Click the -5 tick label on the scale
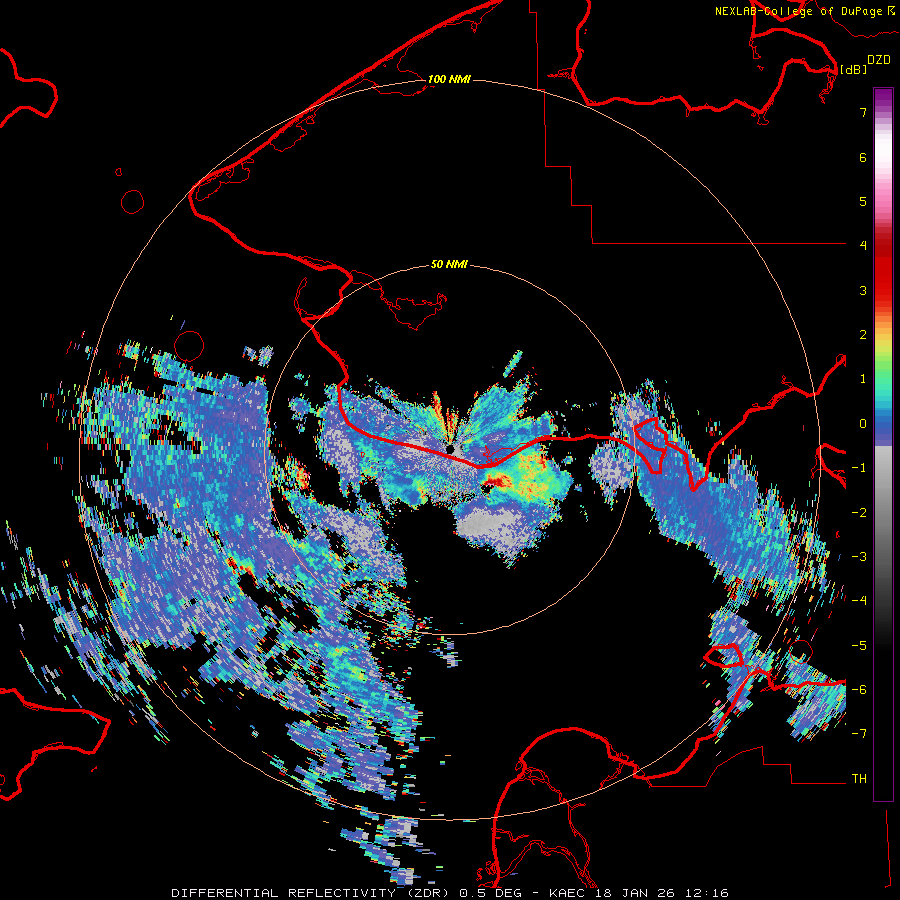The width and height of the screenshot is (900, 900). (x=859, y=646)
